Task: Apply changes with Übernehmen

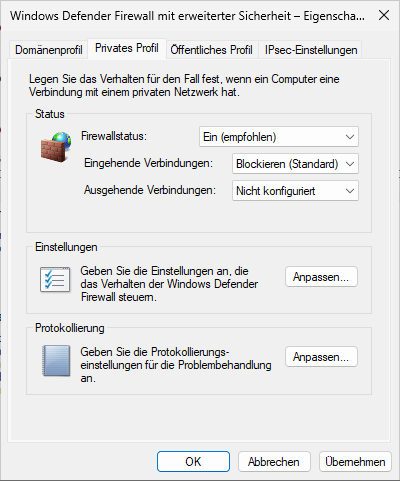Action: point(355,462)
